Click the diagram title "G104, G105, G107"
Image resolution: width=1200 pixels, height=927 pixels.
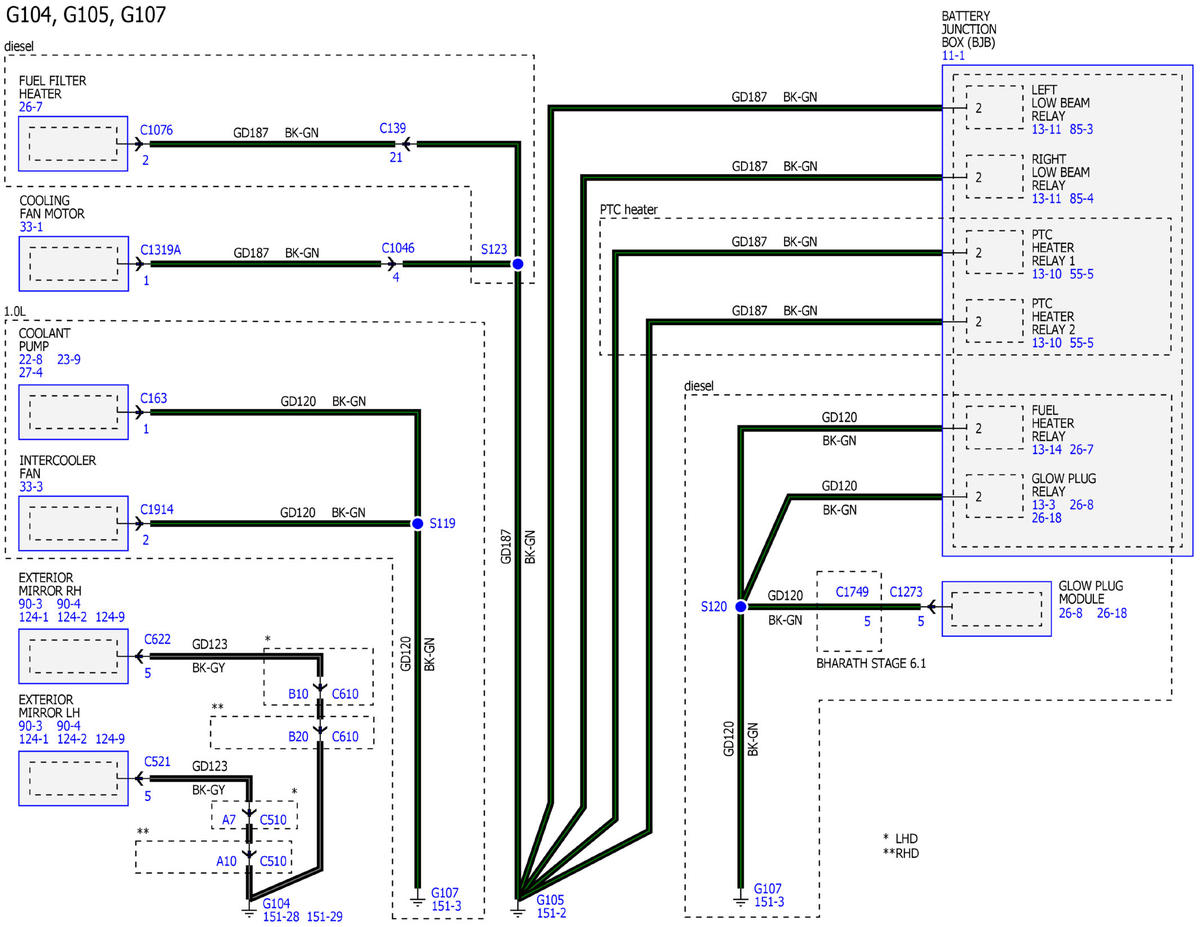86,15
